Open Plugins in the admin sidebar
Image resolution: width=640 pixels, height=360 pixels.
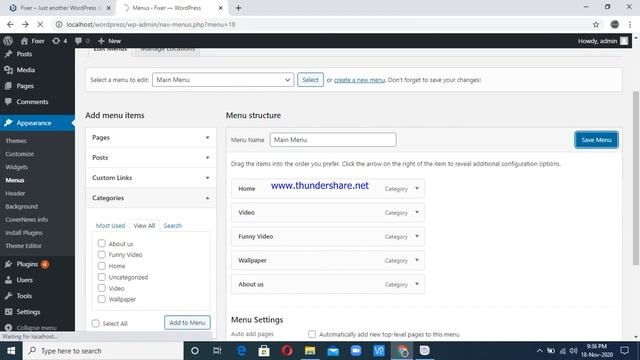coord(27,264)
